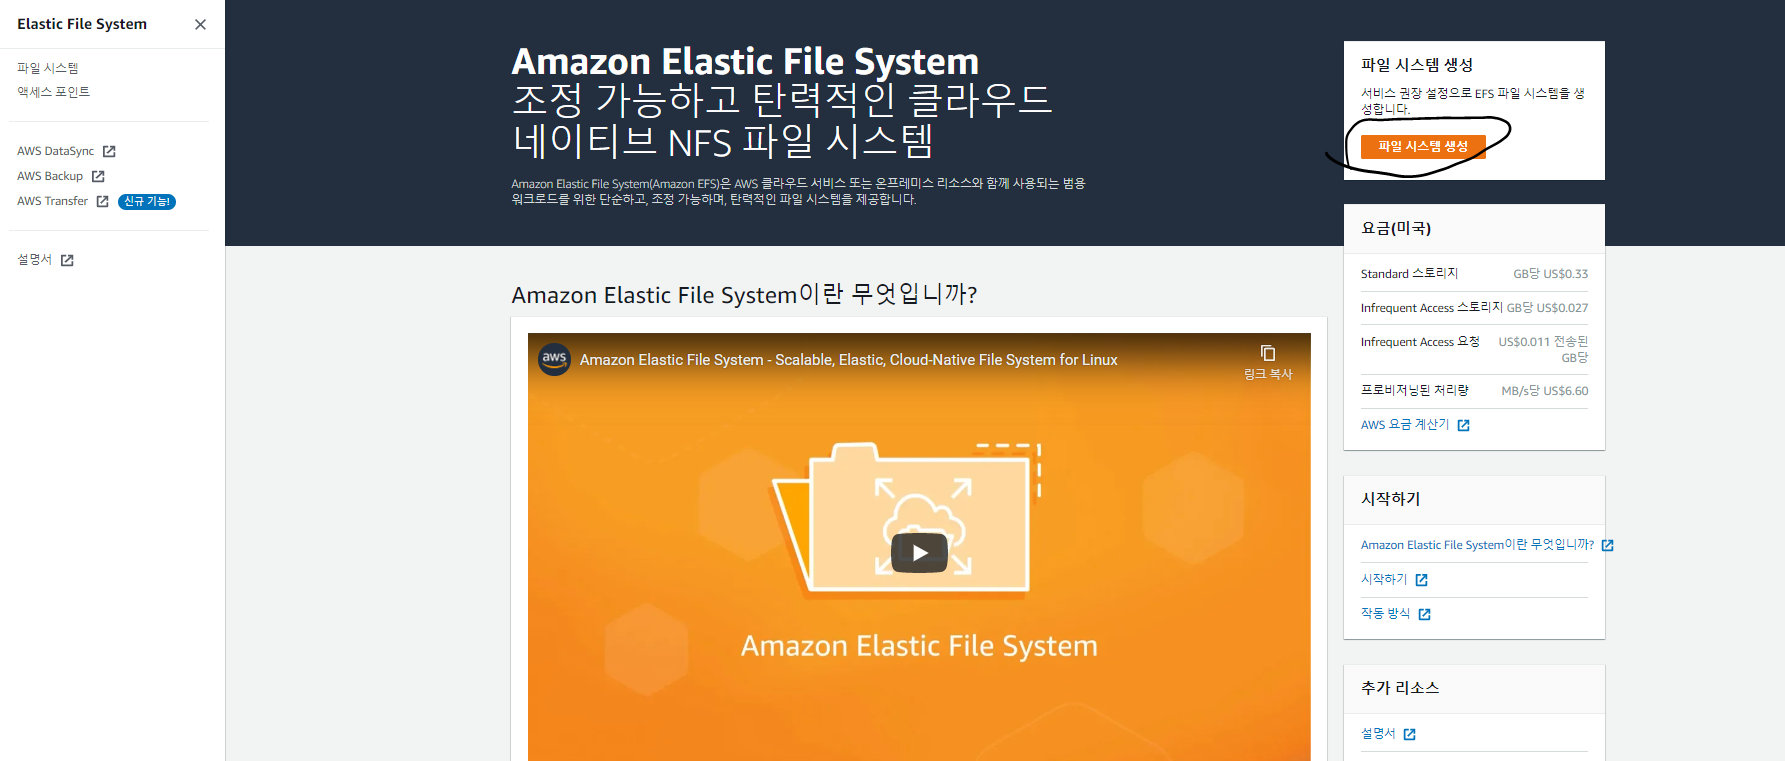Close the Elastic File System side panel
Image resolution: width=1785 pixels, height=761 pixels.
pyautogui.click(x=200, y=24)
